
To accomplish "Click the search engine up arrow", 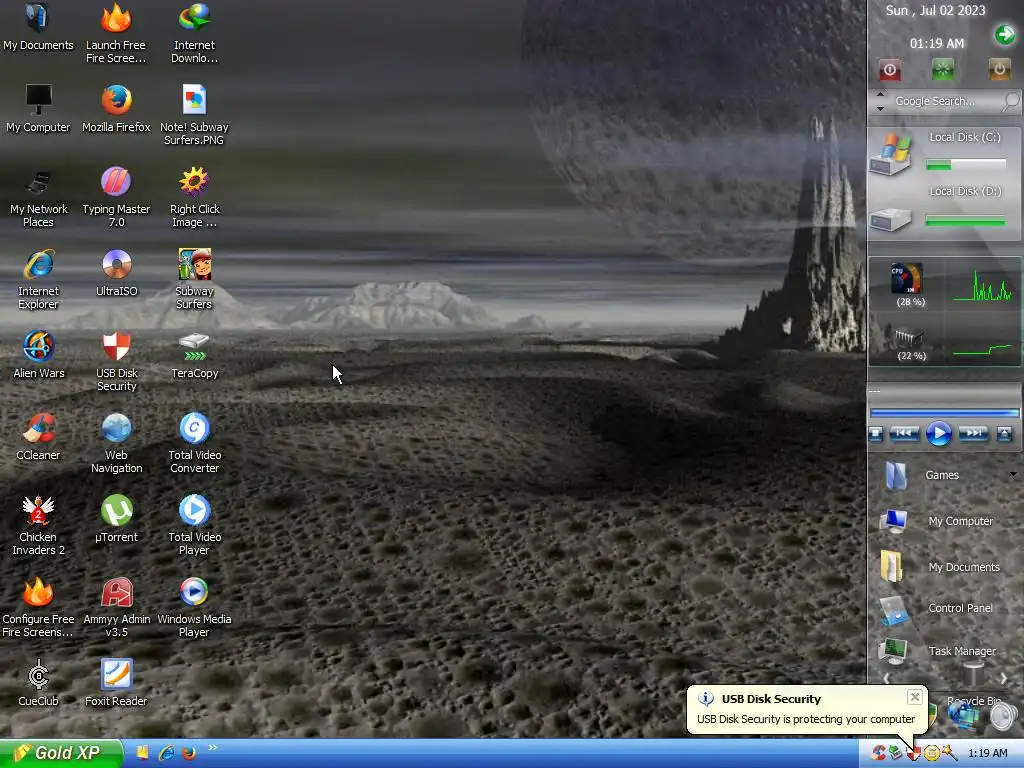I will 880,94.
